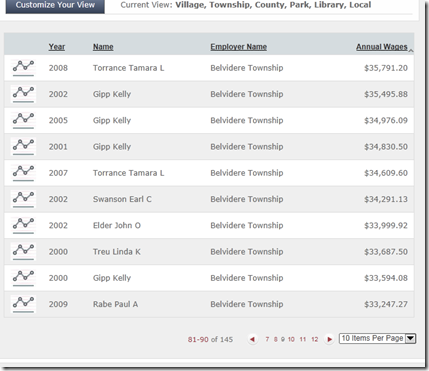The image size is (429, 371).
Task: Click the 81-90 of 145 results count
Action: (210, 339)
